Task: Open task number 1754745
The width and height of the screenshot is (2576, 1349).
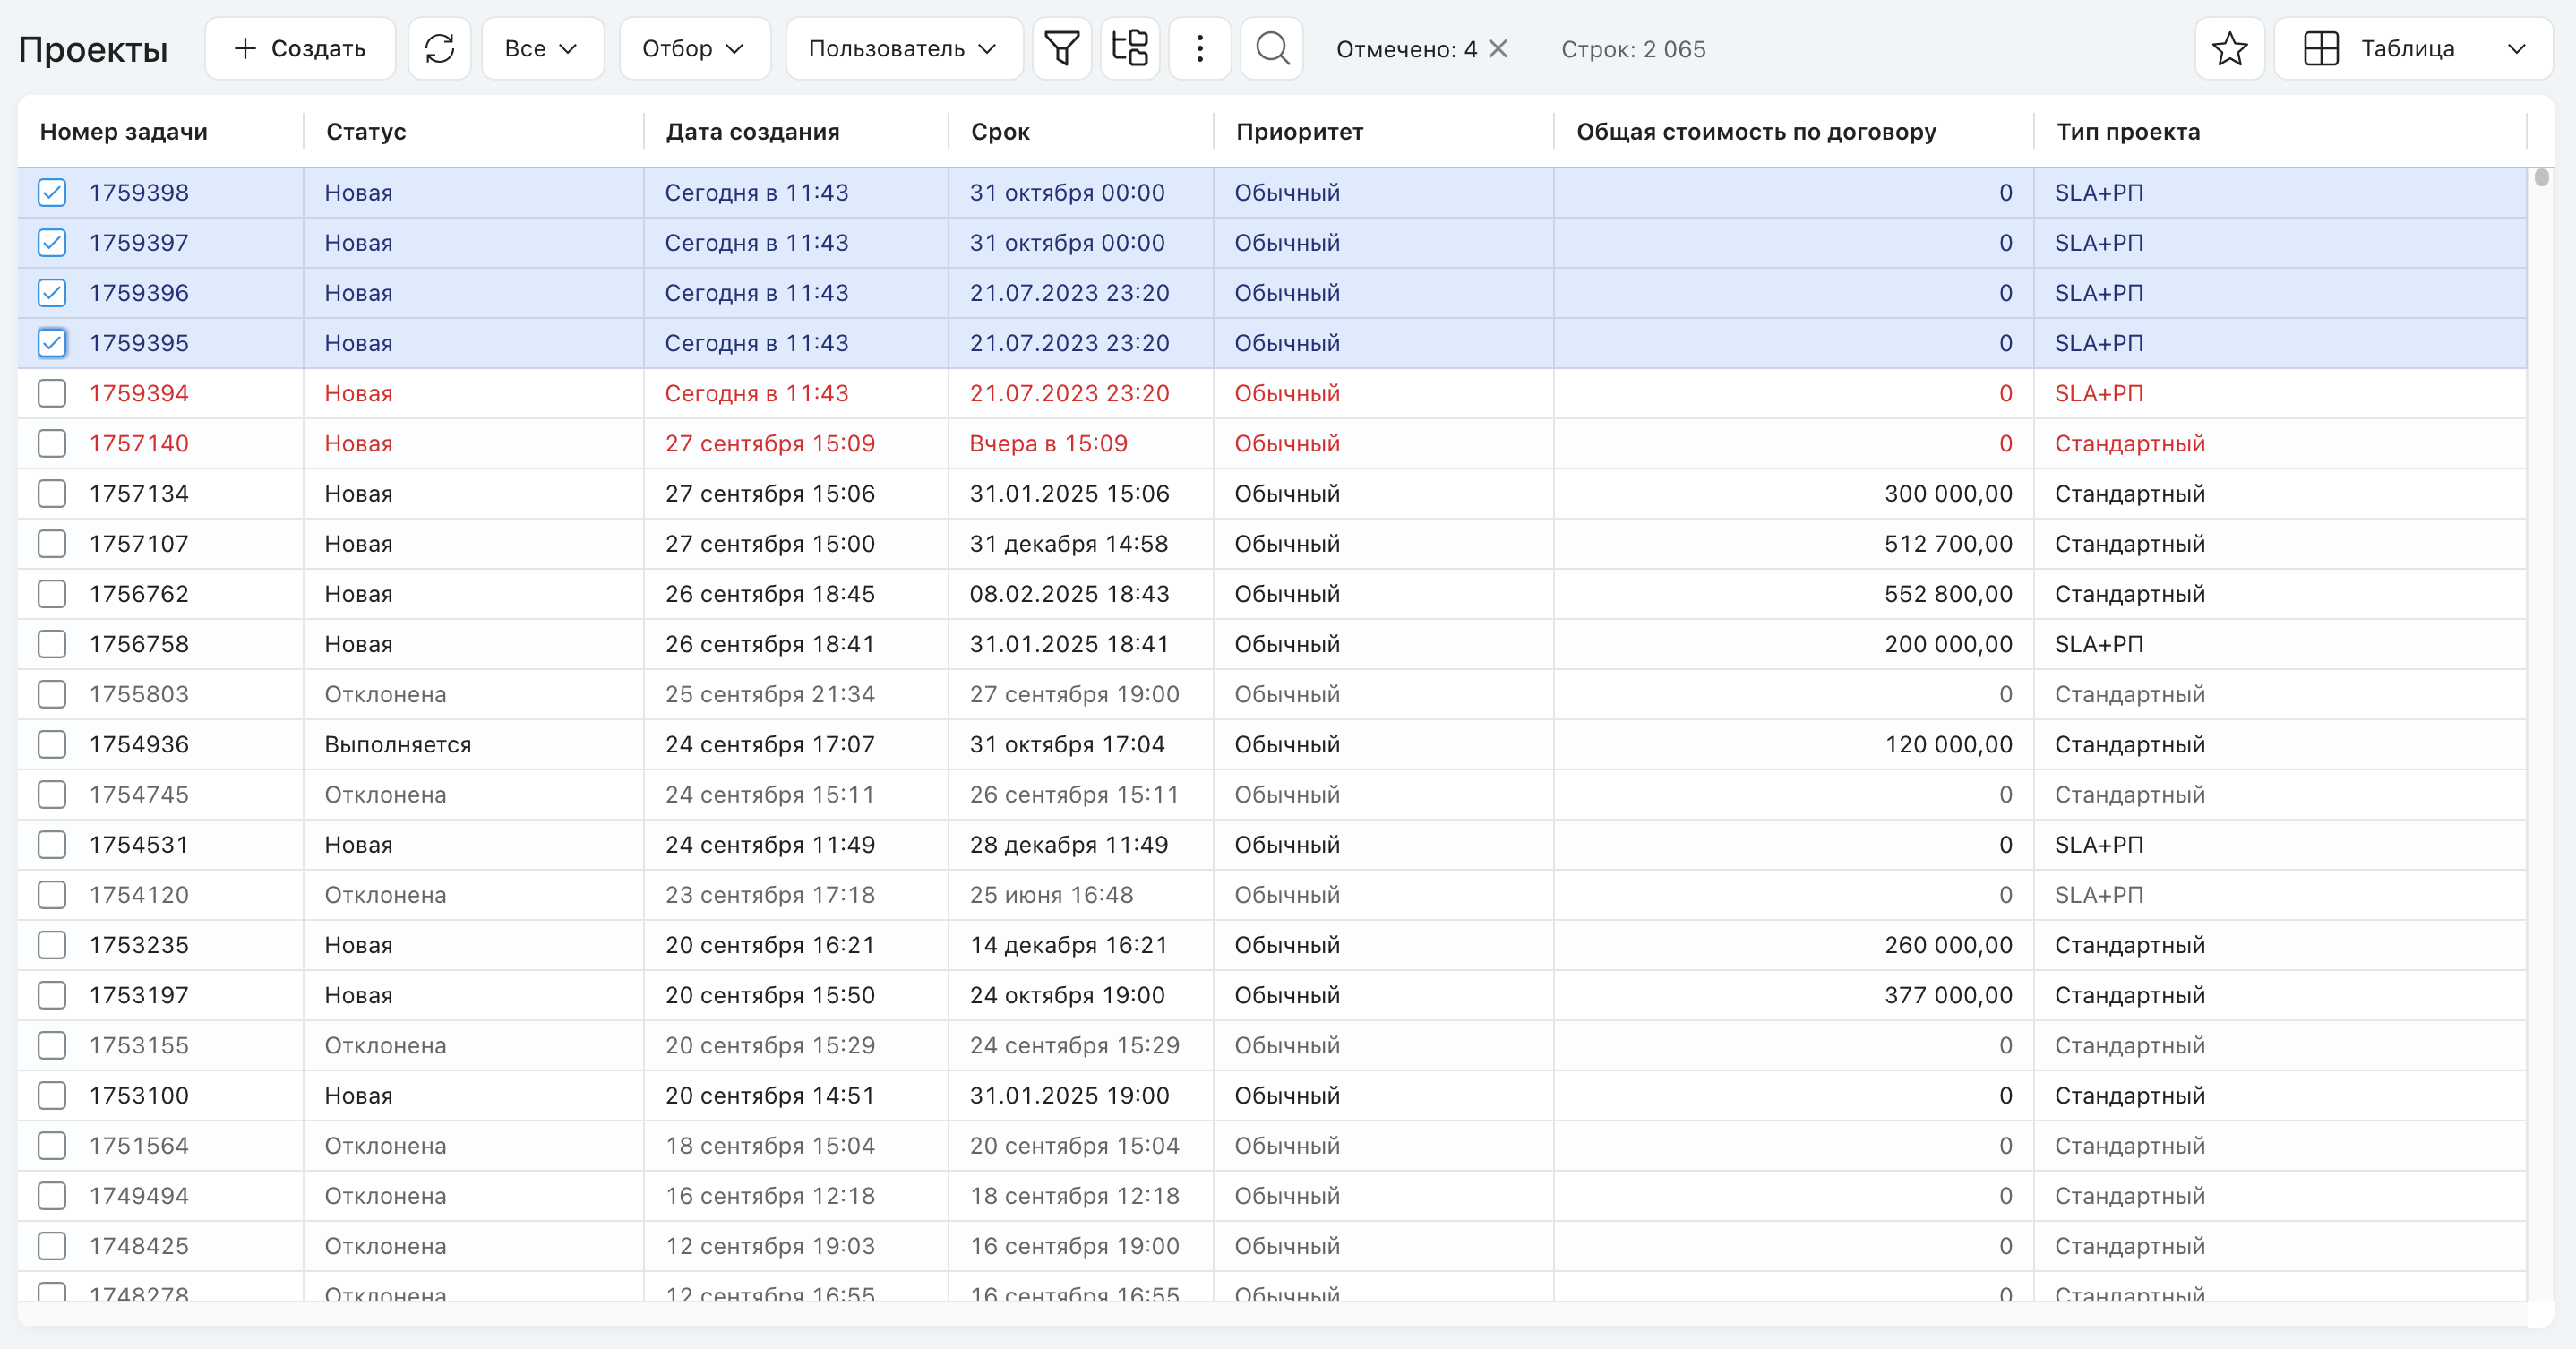Action: click(x=139, y=794)
